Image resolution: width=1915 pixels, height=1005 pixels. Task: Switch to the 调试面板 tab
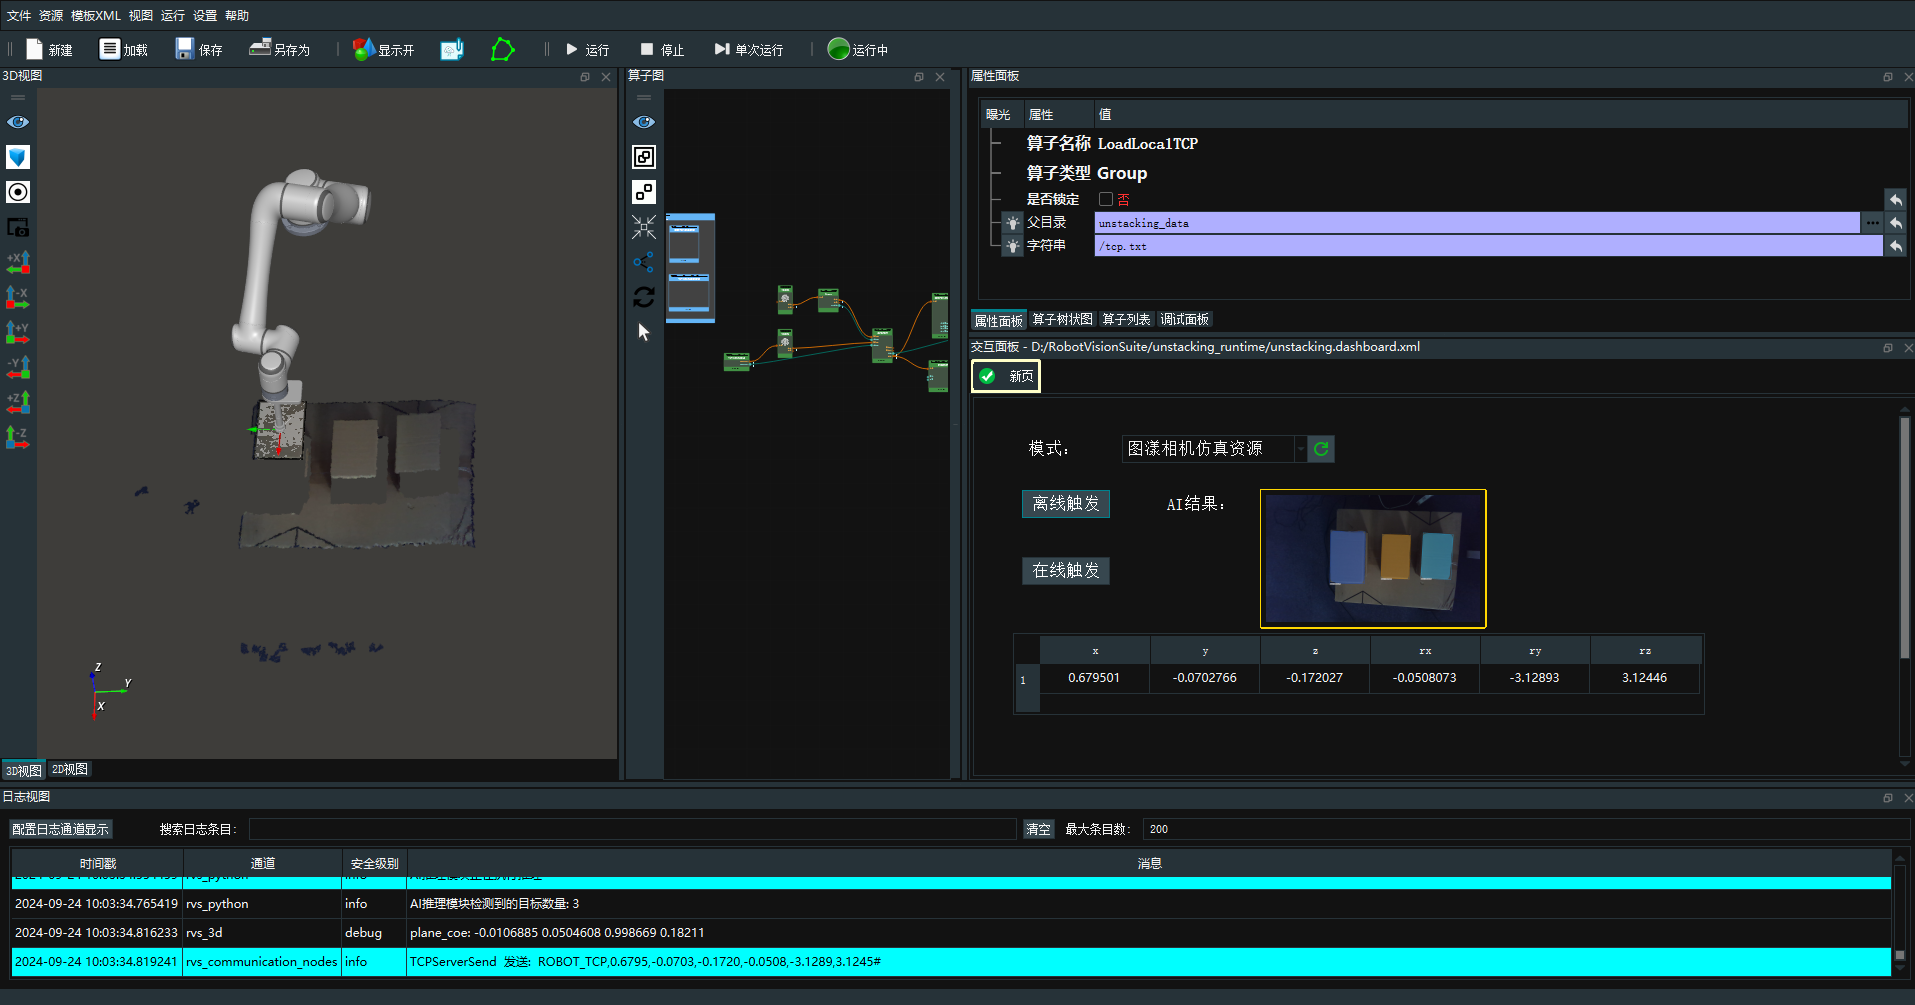1184,319
